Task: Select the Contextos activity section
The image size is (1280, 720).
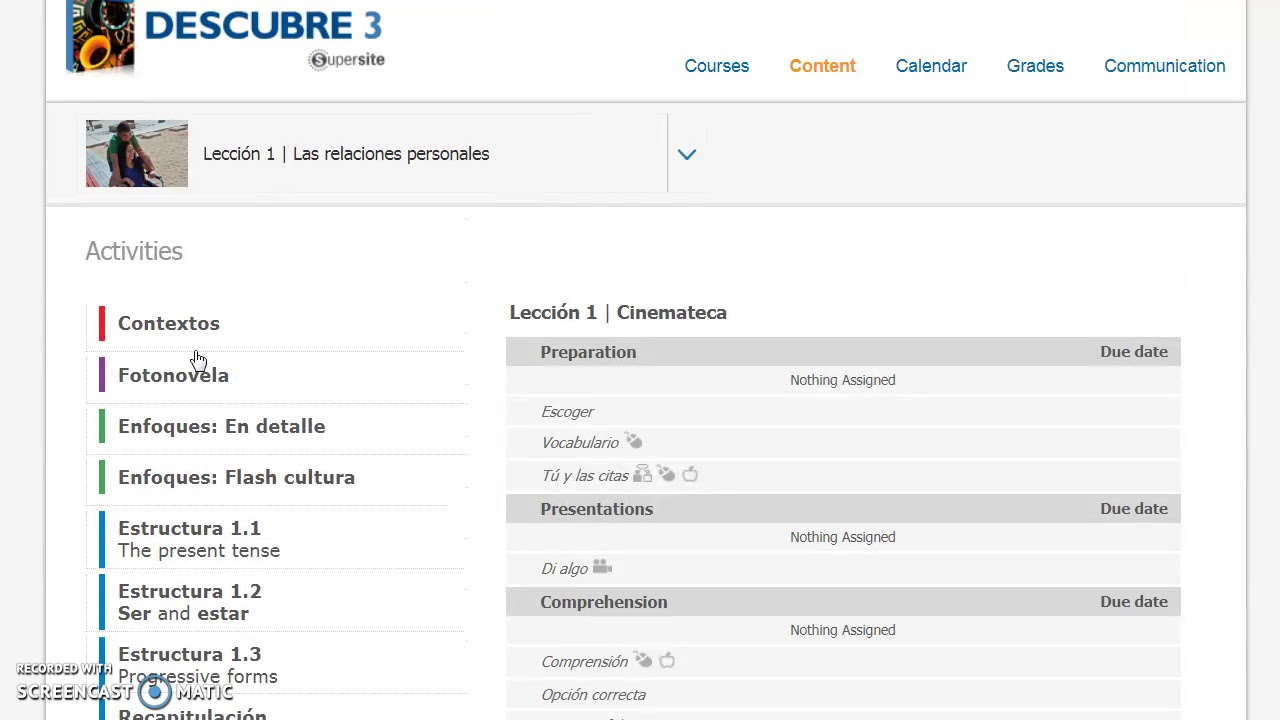Action: pyautogui.click(x=169, y=324)
